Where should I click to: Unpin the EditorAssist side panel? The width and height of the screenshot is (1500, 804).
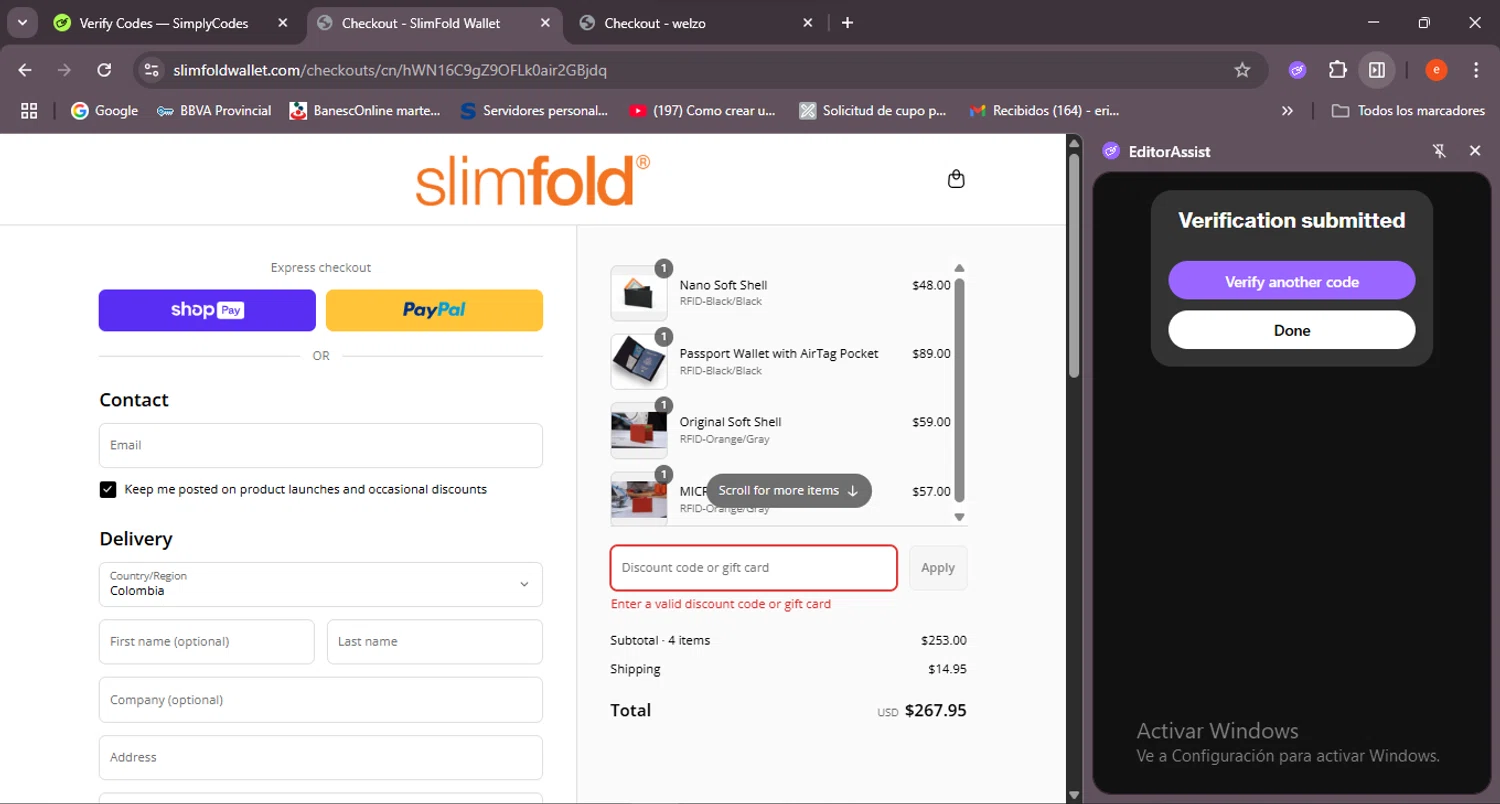coord(1440,151)
